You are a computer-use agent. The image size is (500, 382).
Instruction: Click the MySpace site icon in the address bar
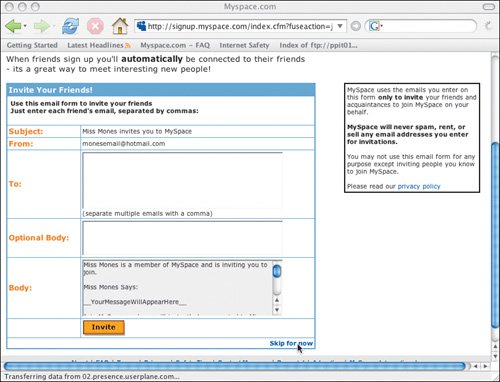141,26
